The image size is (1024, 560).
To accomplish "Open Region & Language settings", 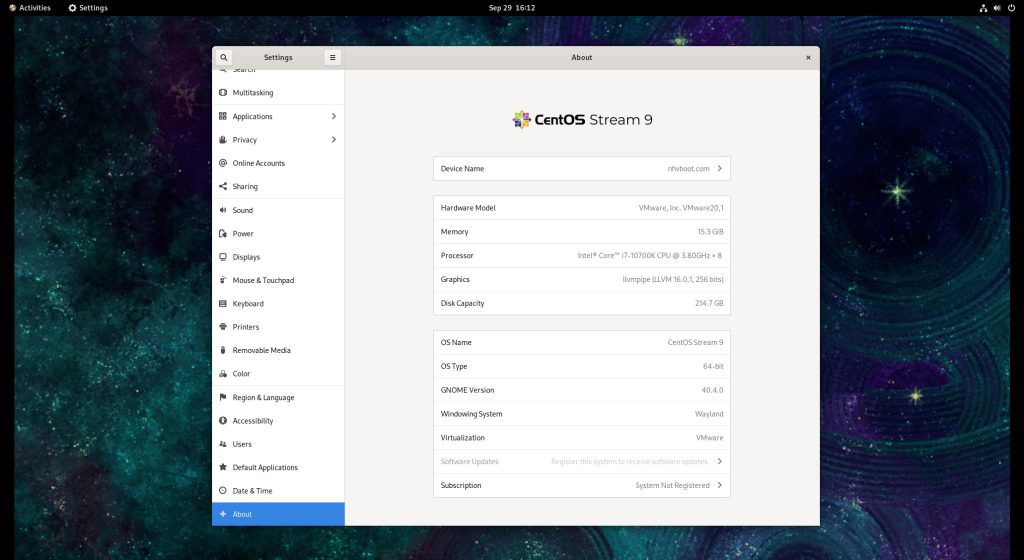I will (x=278, y=397).
